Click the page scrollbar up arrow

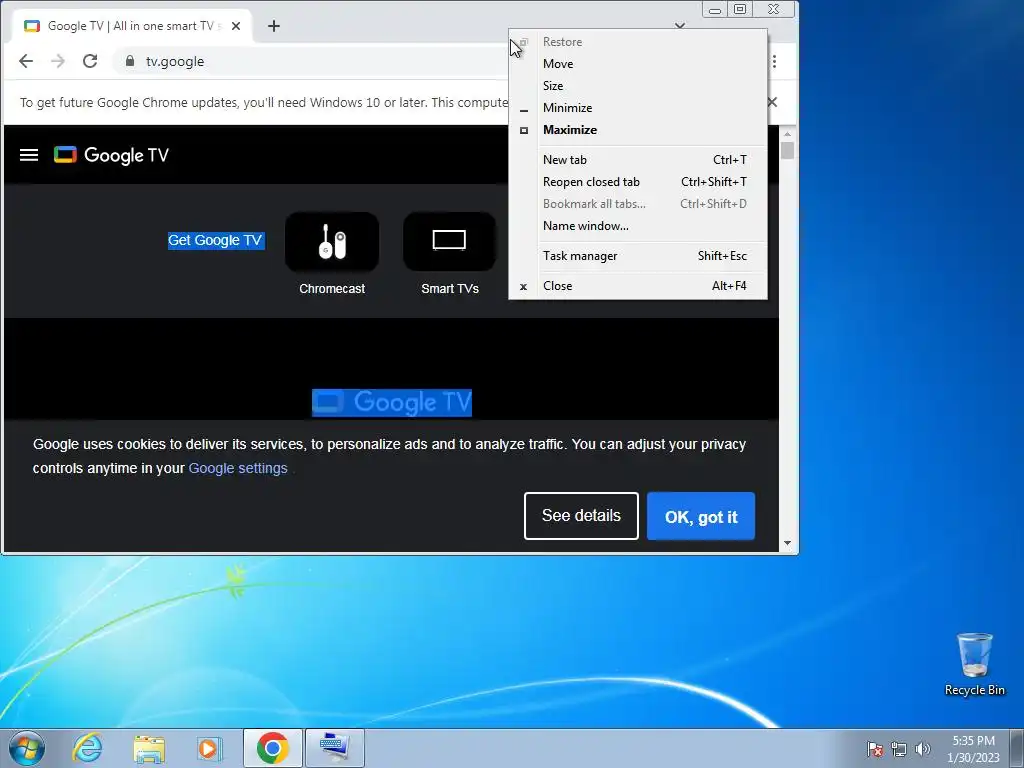tap(788, 133)
